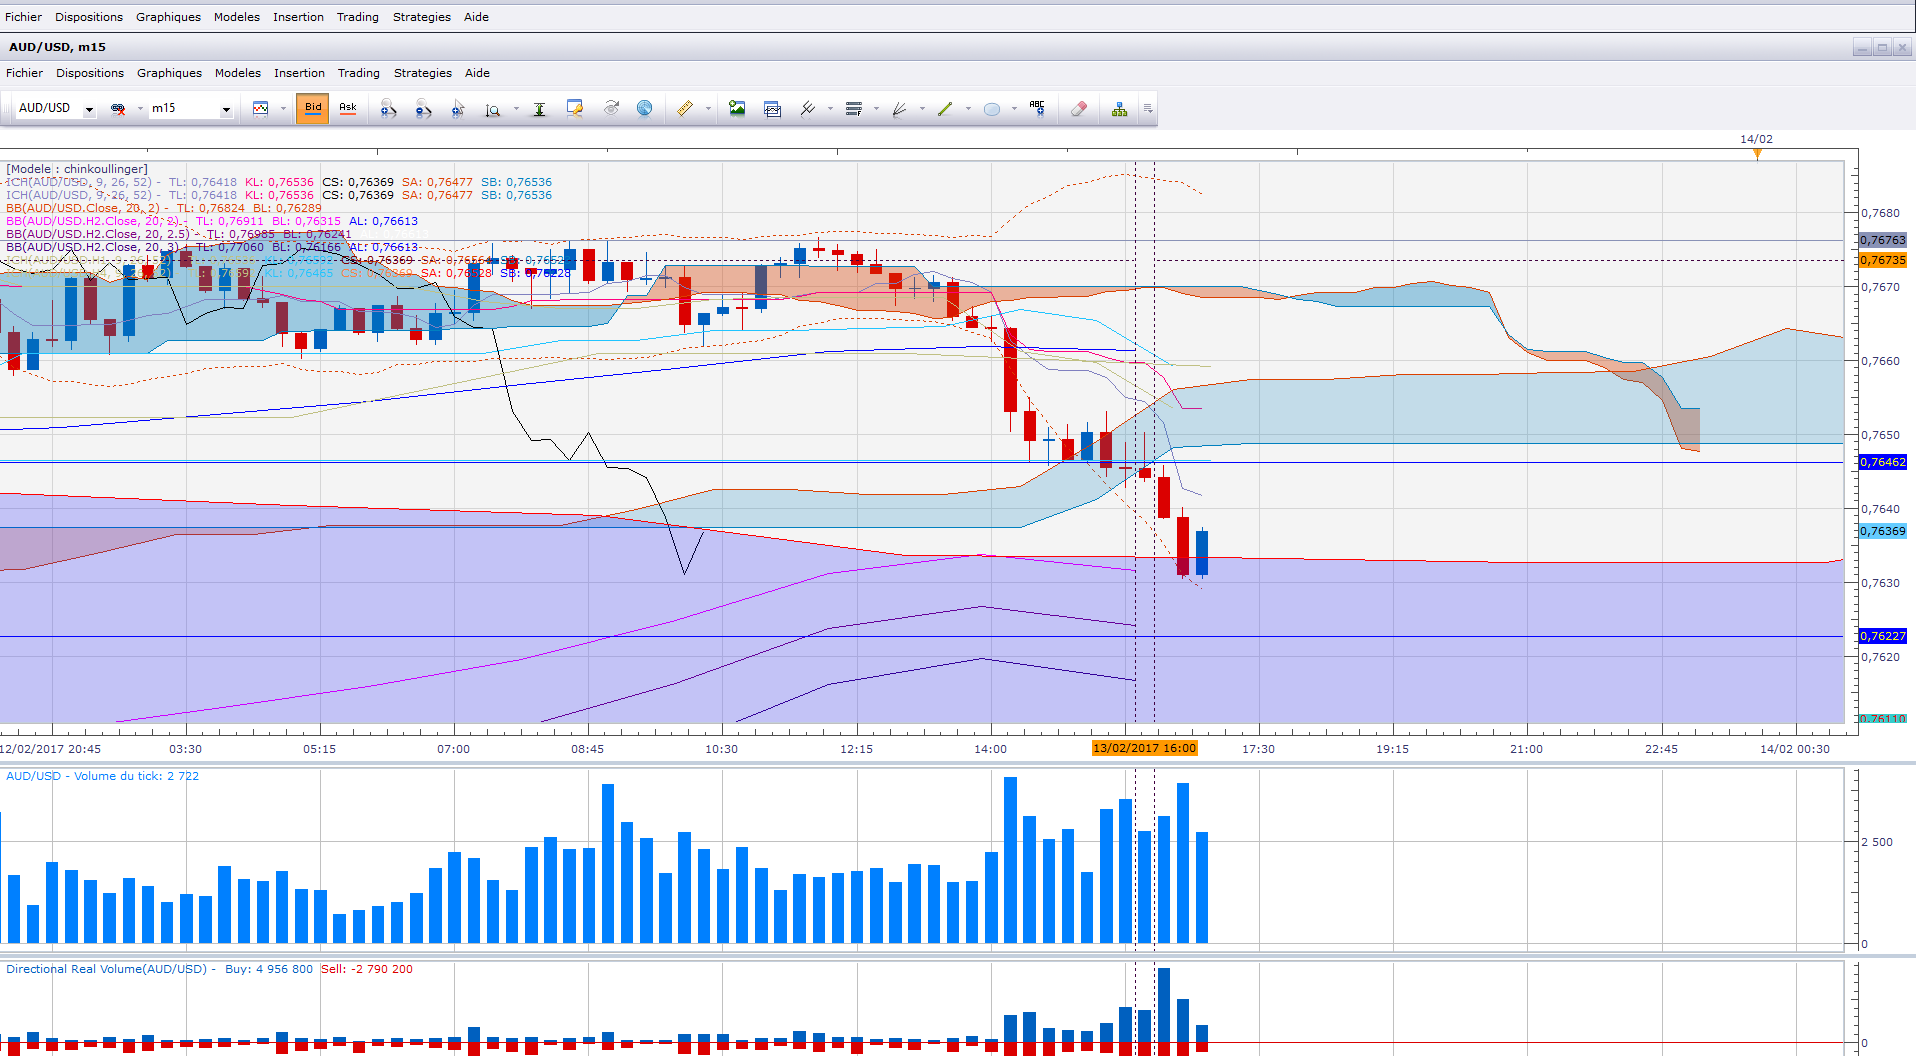Click the blue 0,76462 price level tag
This screenshot has height=1056, width=1916.
click(x=1883, y=462)
